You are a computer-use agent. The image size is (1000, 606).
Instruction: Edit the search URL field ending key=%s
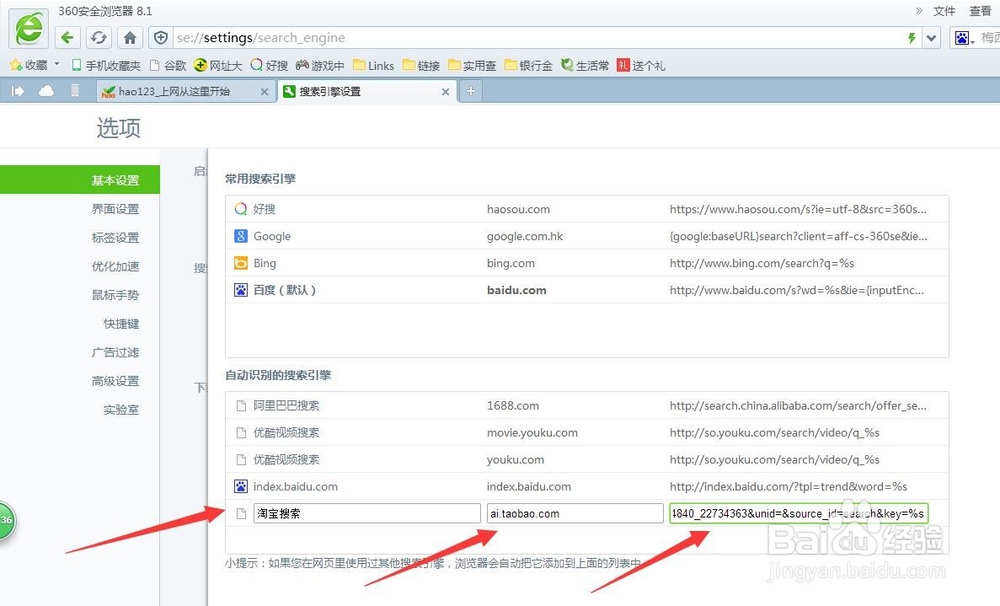tap(798, 513)
